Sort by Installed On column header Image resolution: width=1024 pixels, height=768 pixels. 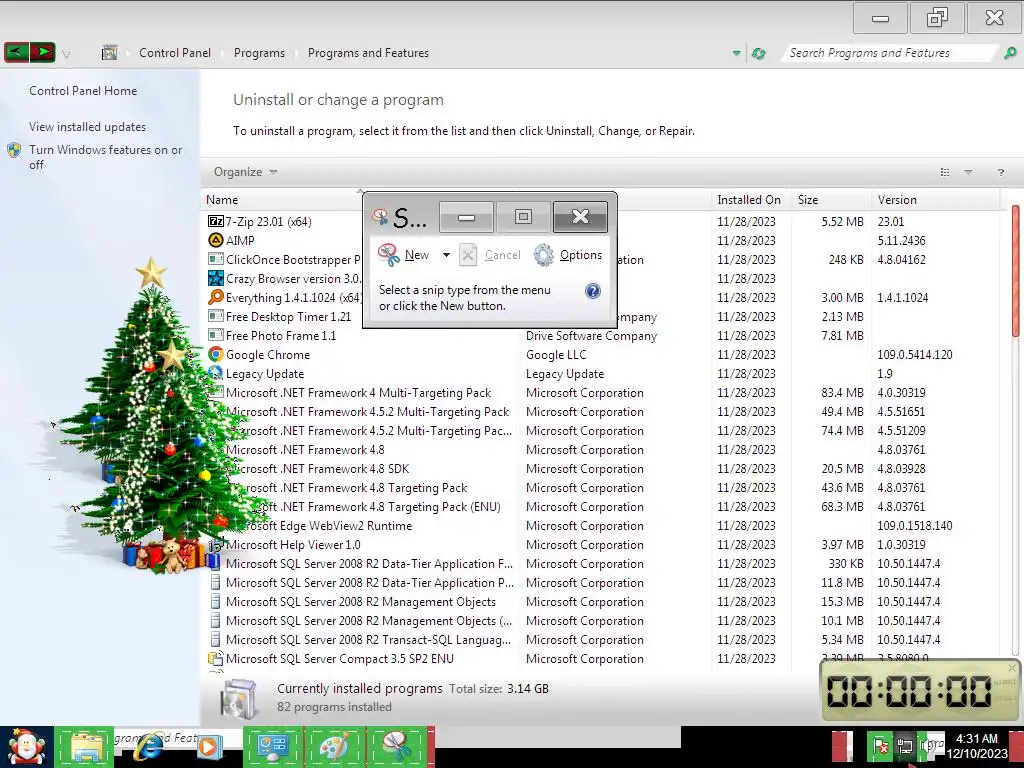coord(749,200)
